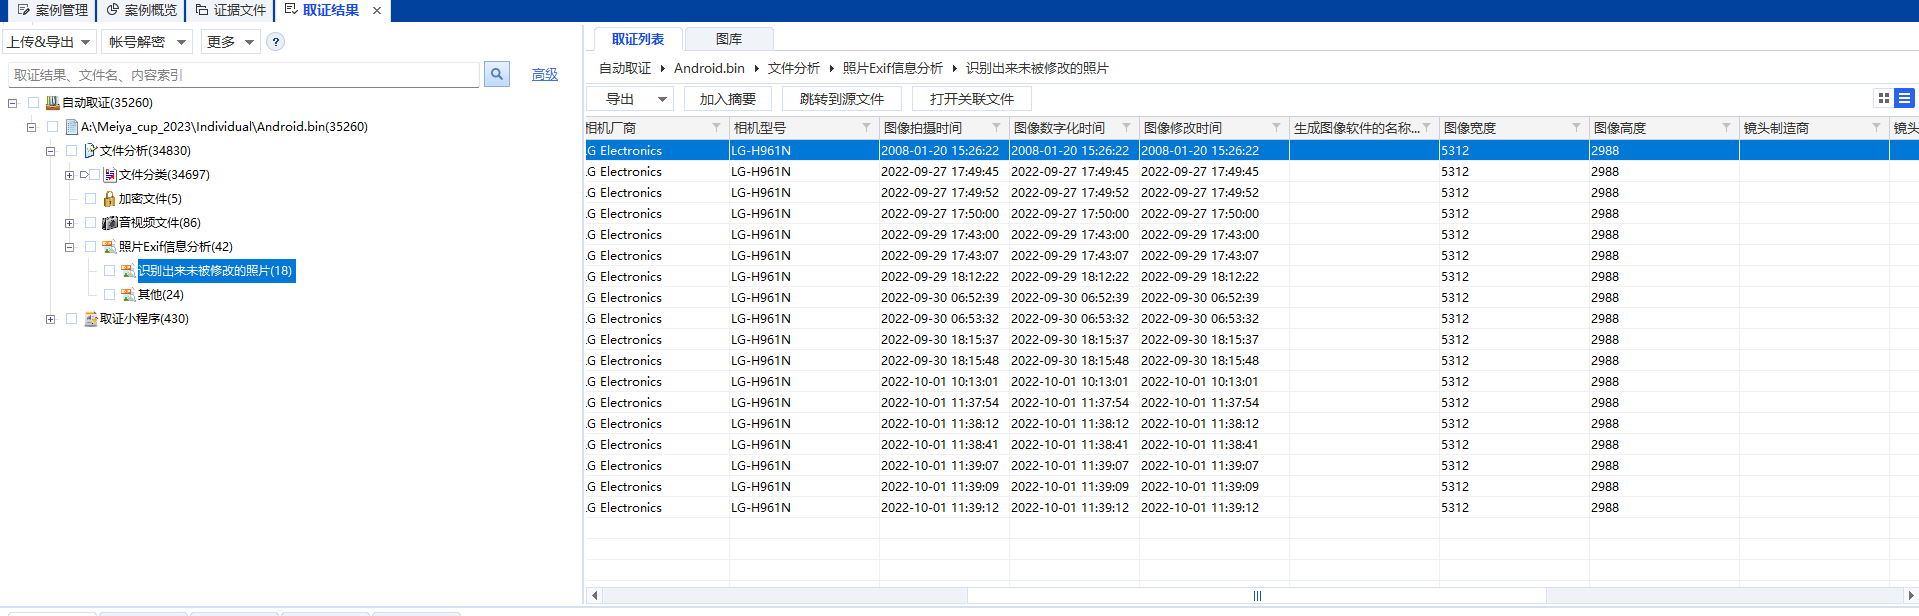Click the filter icon on 图像拍摄时间 column
Image resolution: width=1919 pixels, height=616 pixels.
click(x=996, y=128)
